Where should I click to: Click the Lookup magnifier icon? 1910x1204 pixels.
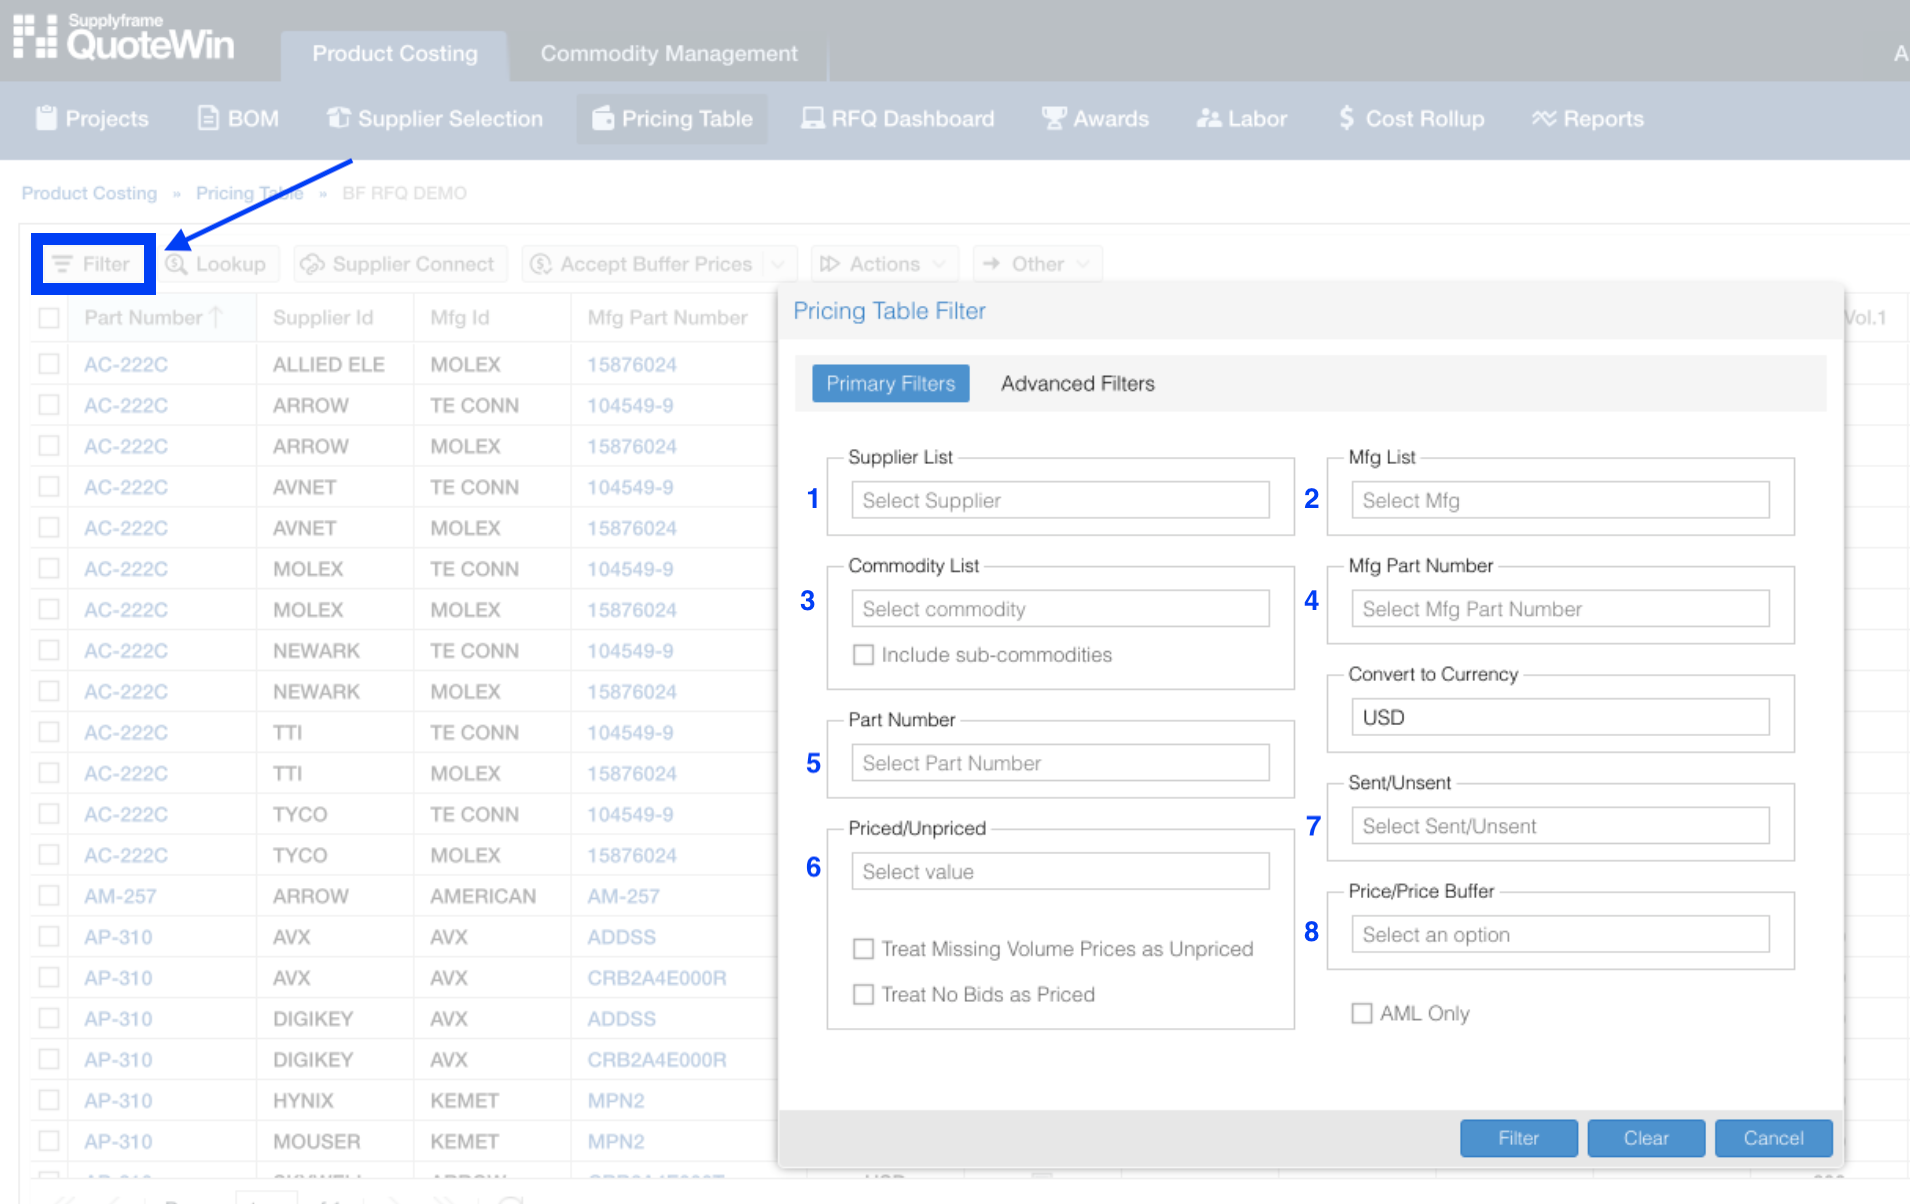pos(176,264)
